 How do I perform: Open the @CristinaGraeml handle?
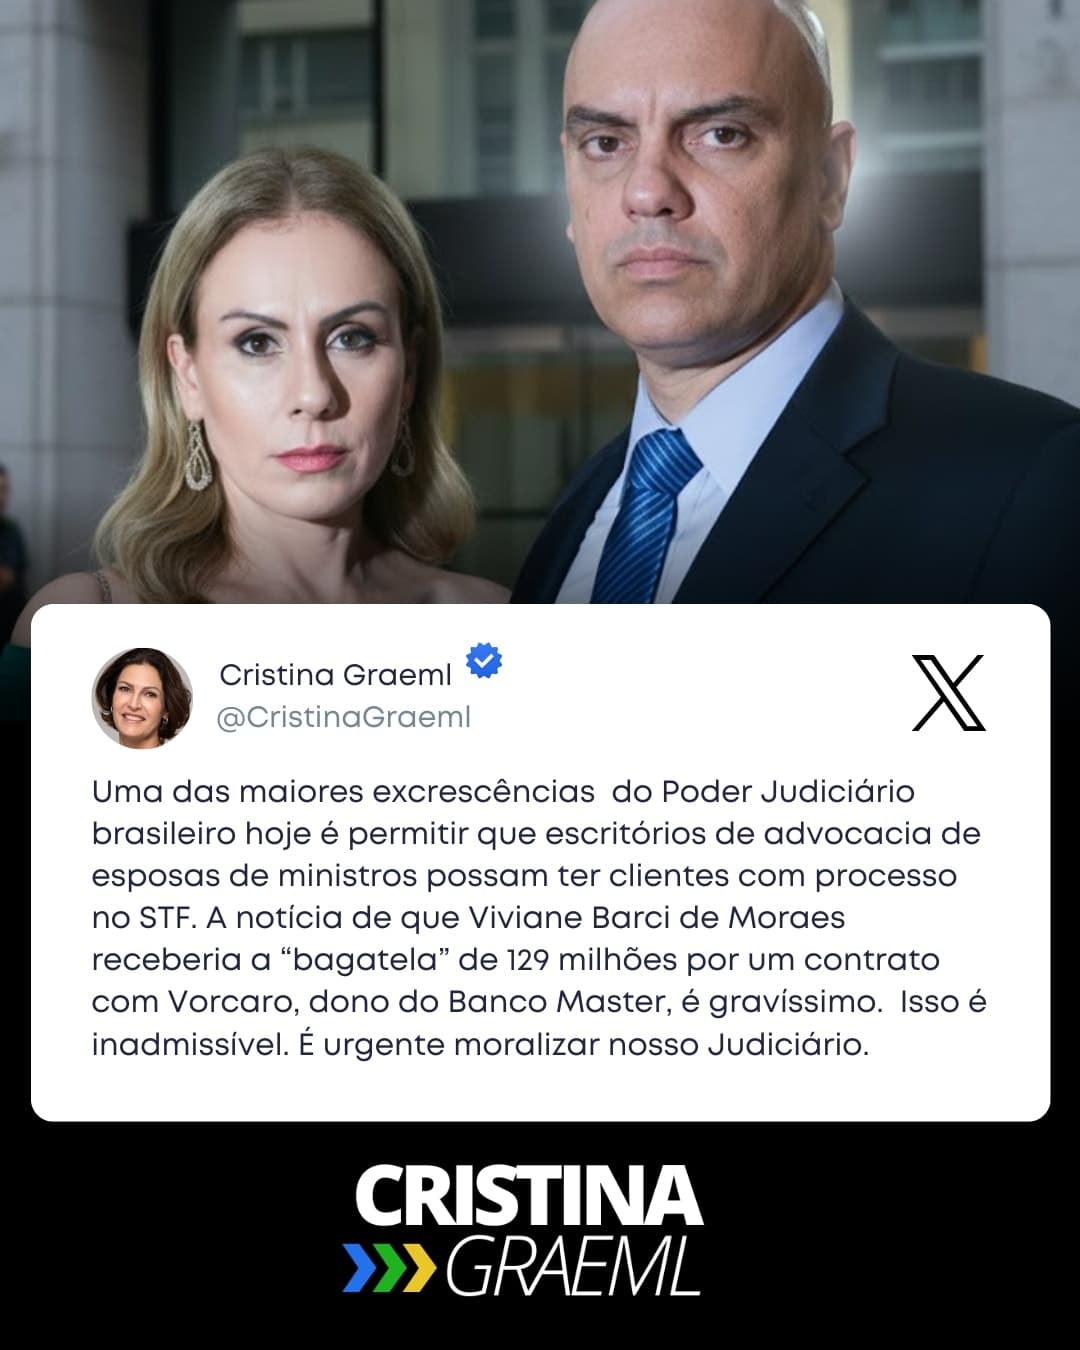tap(343, 717)
